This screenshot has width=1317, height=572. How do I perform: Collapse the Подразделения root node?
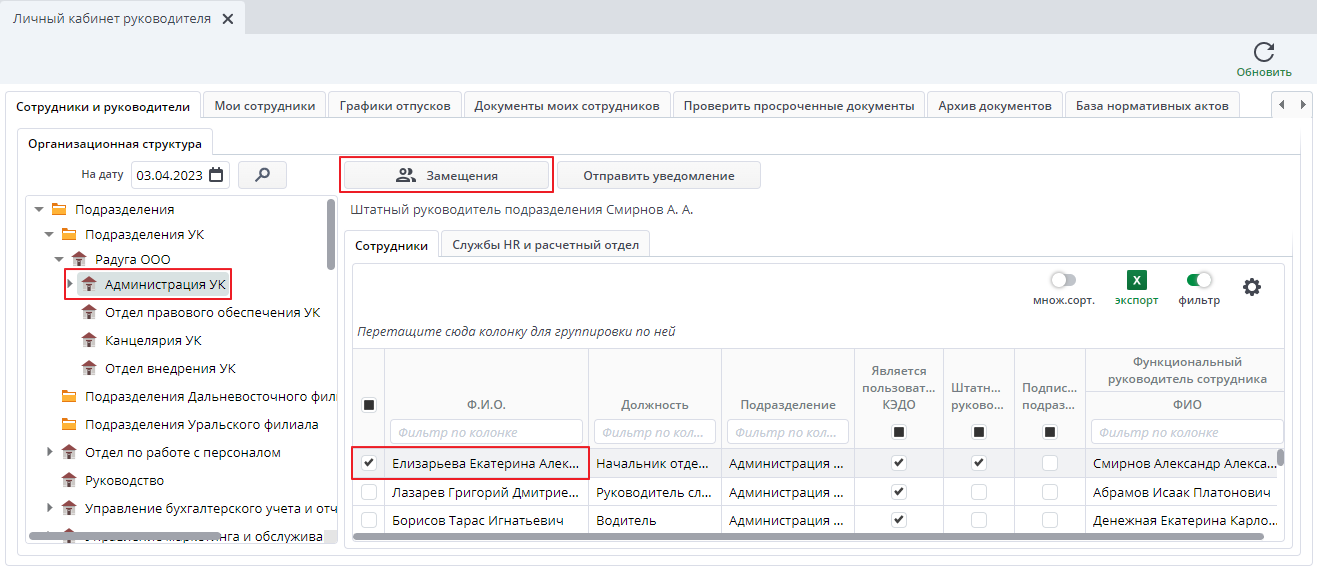(39, 210)
